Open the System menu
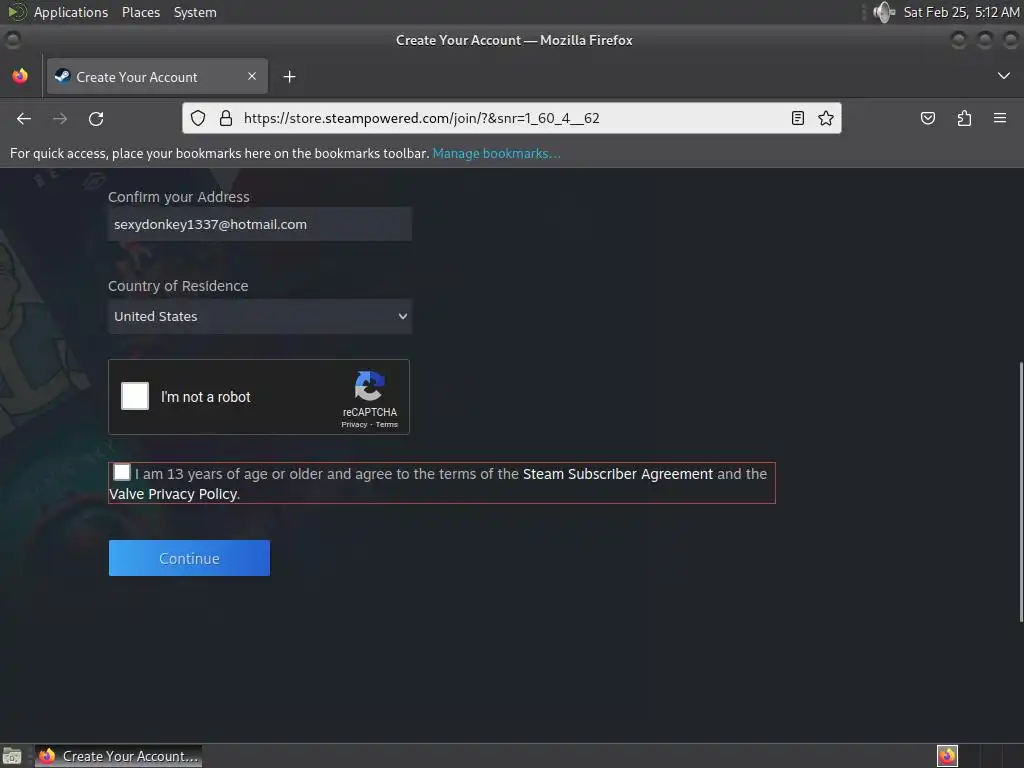The height and width of the screenshot is (768, 1024). pos(195,12)
